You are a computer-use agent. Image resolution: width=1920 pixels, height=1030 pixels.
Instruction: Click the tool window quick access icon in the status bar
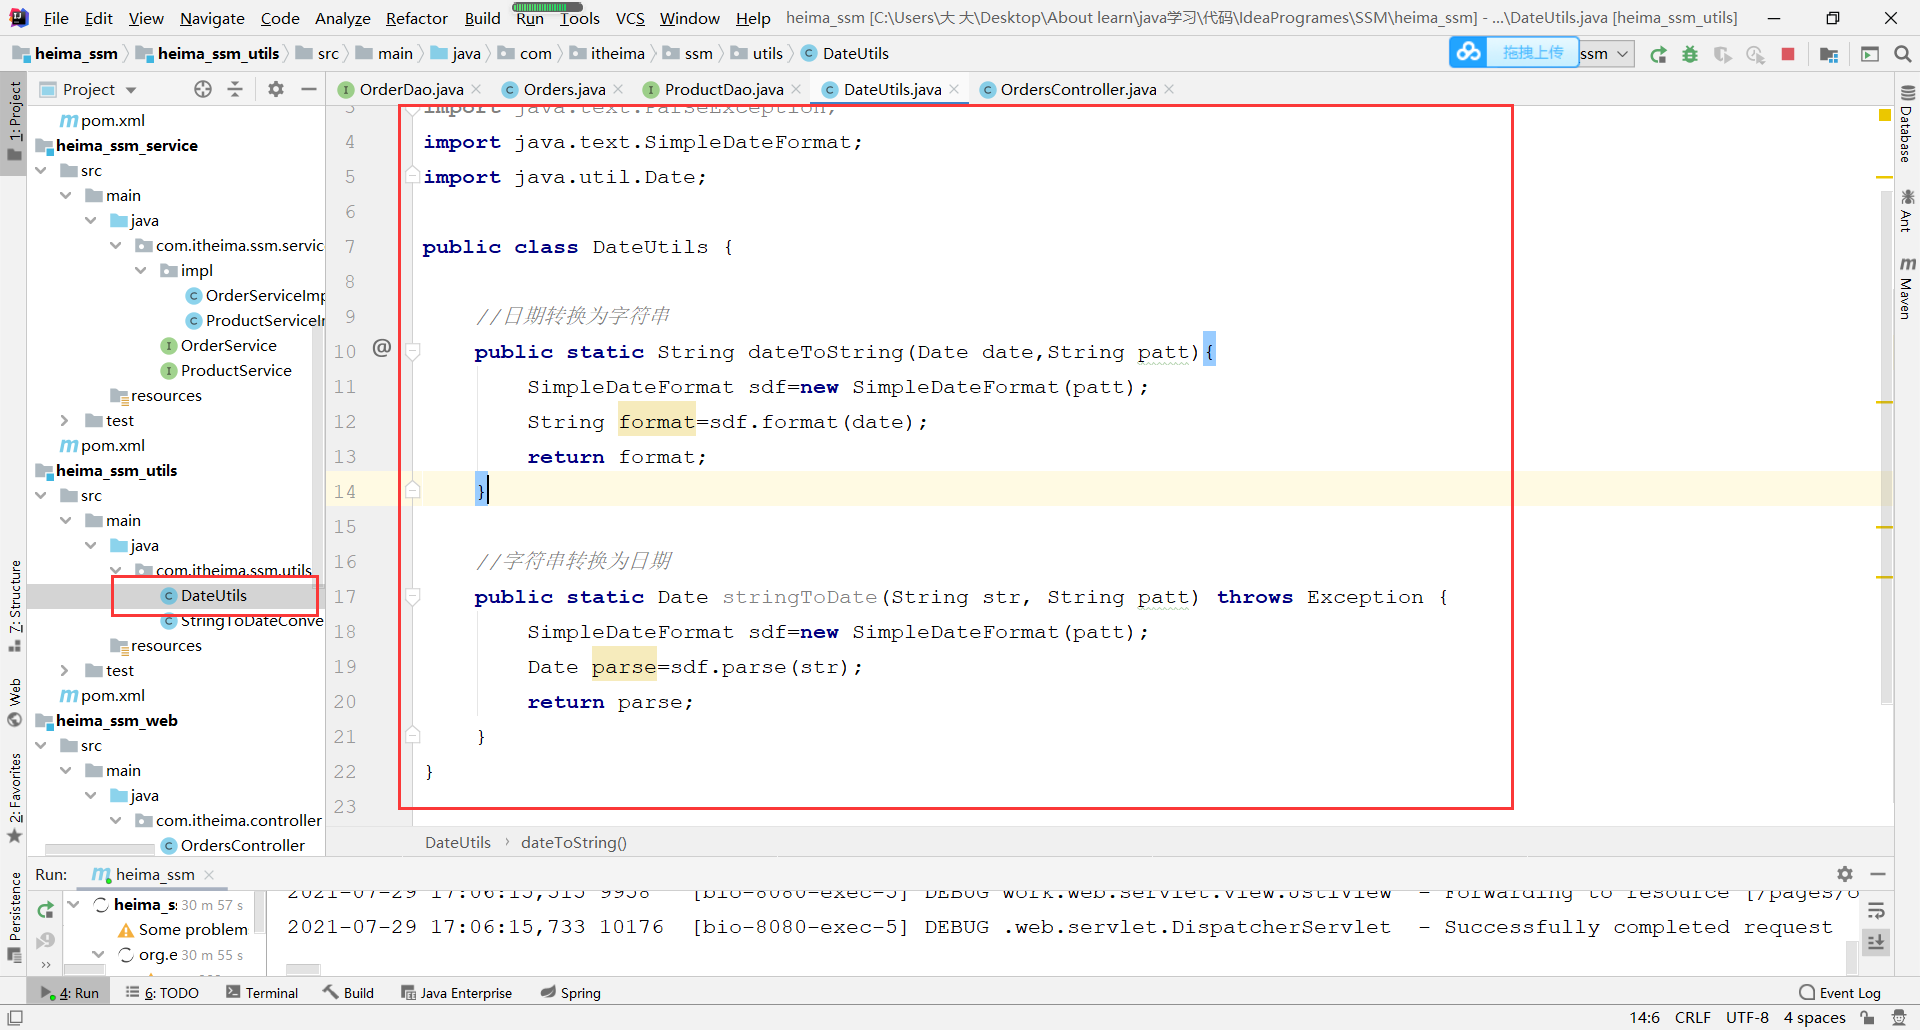pyautogui.click(x=15, y=1018)
